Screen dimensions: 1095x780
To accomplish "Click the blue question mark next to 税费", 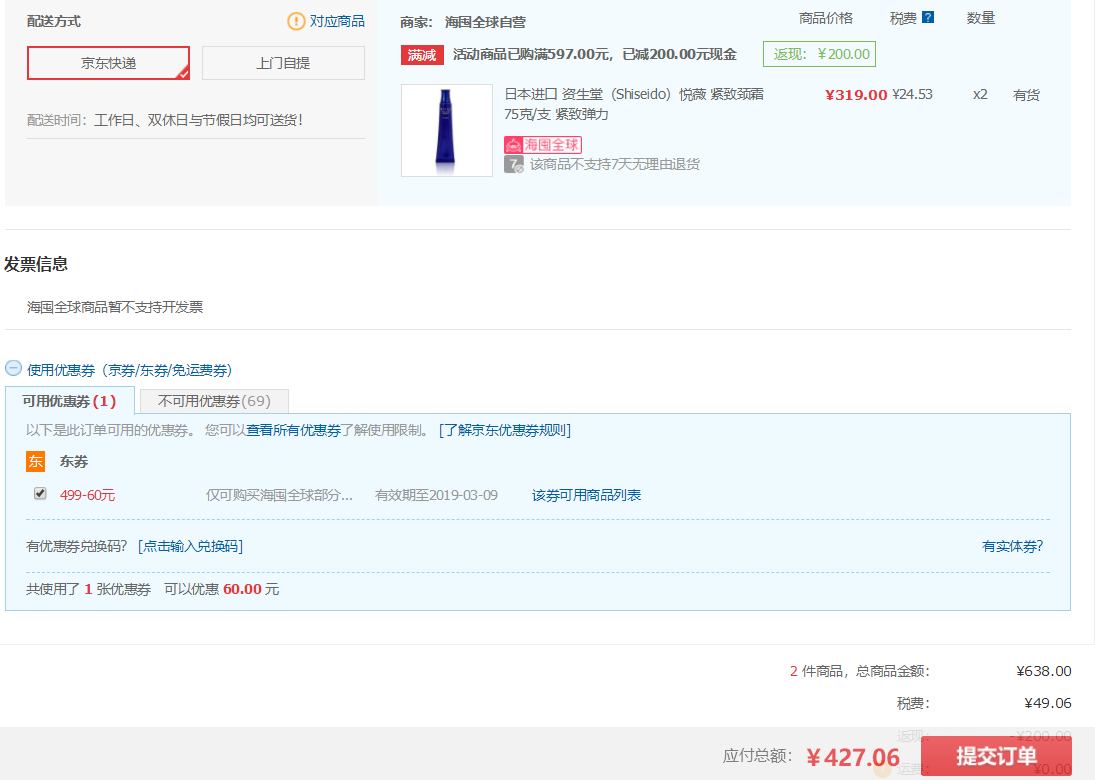I will 928,17.
